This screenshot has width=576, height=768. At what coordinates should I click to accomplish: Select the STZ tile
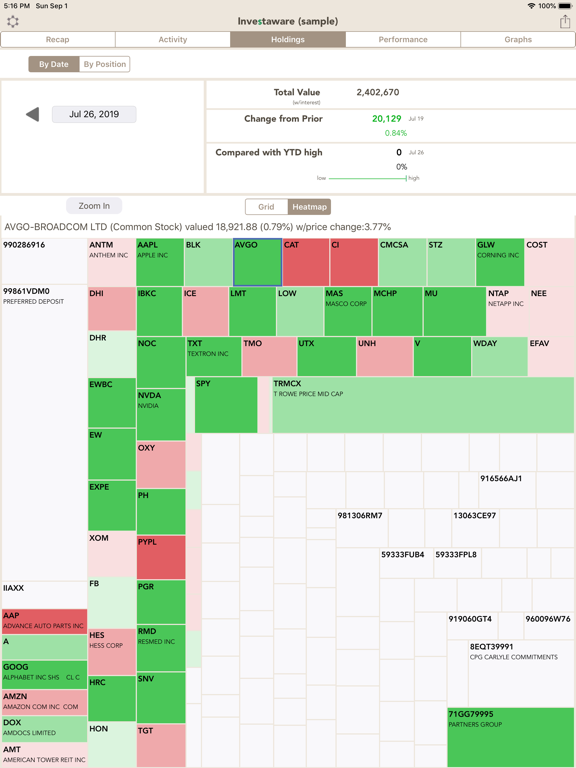tap(451, 262)
